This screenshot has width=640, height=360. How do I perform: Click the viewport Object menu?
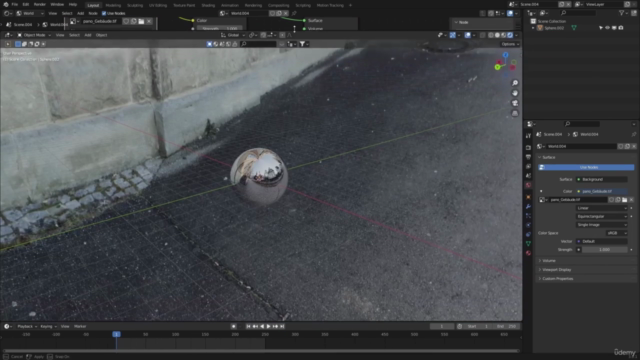pos(101,35)
